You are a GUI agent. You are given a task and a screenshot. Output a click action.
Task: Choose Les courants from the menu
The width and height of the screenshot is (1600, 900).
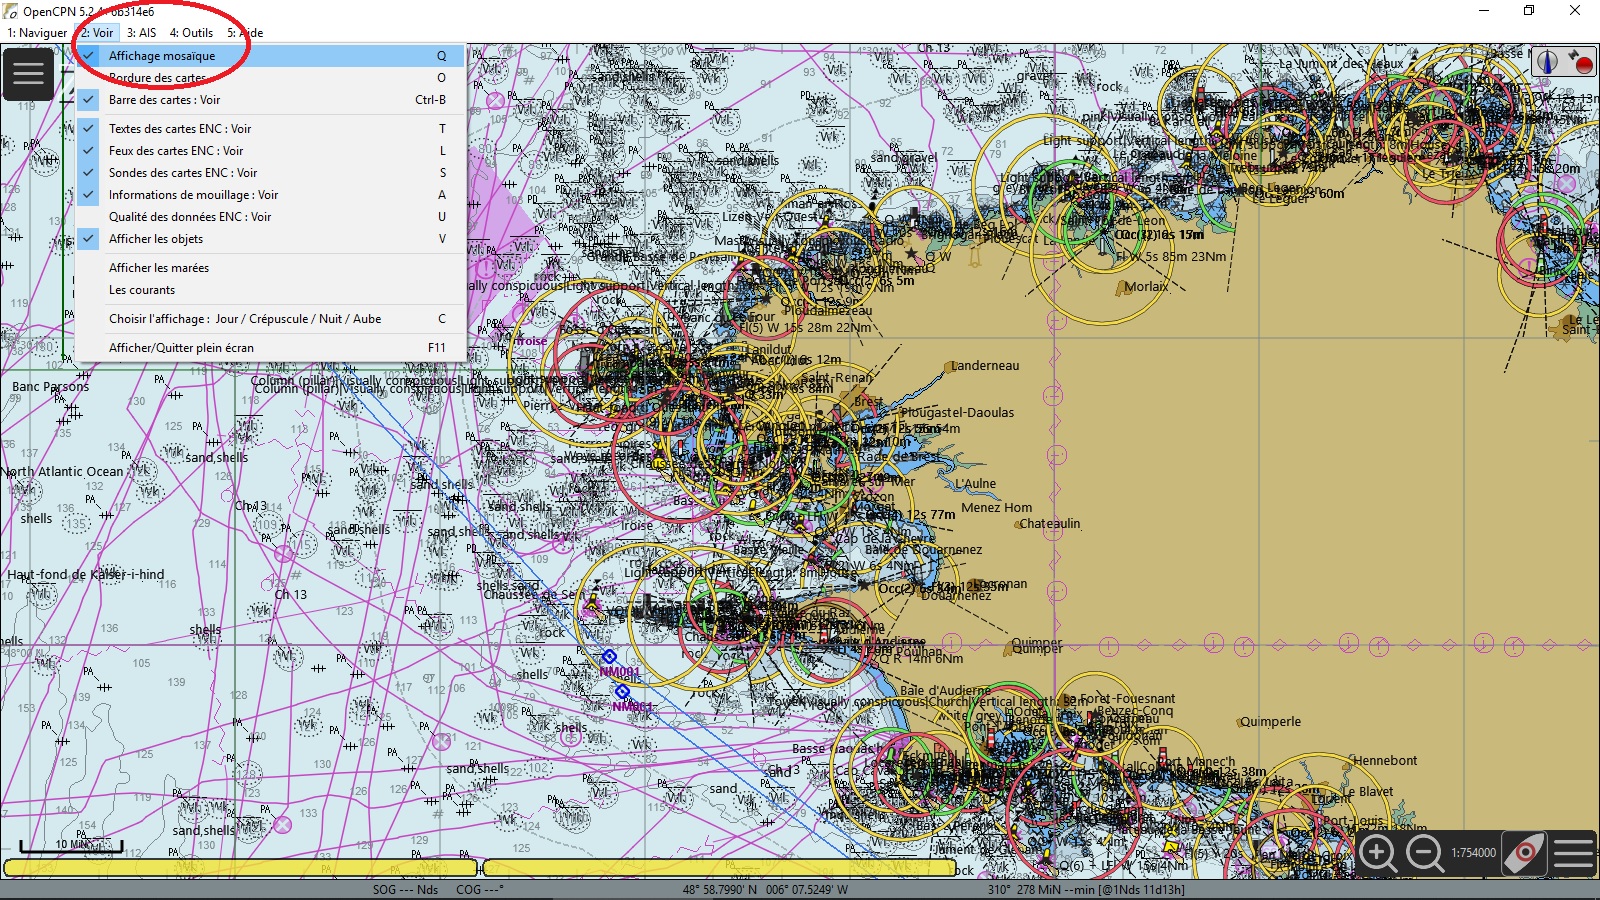point(142,290)
